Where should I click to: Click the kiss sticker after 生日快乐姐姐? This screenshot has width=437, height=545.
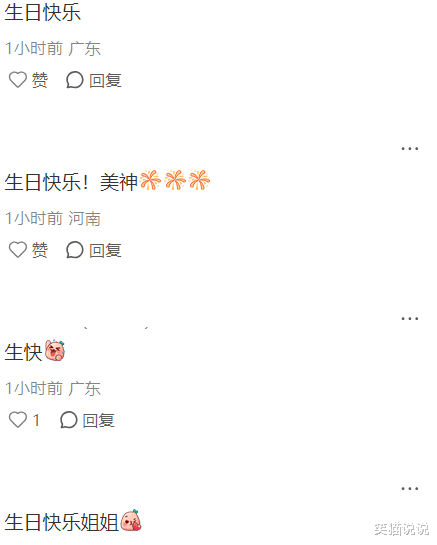131,520
